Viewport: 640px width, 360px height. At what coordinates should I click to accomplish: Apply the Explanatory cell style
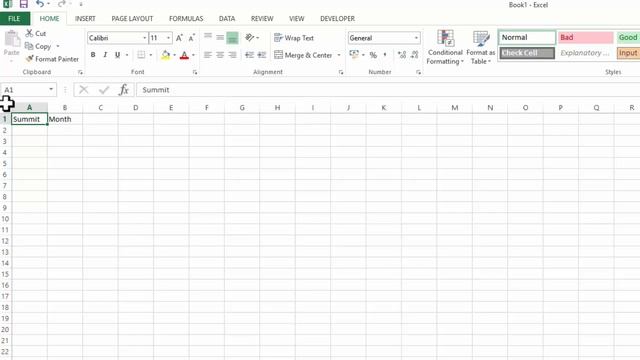586,53
